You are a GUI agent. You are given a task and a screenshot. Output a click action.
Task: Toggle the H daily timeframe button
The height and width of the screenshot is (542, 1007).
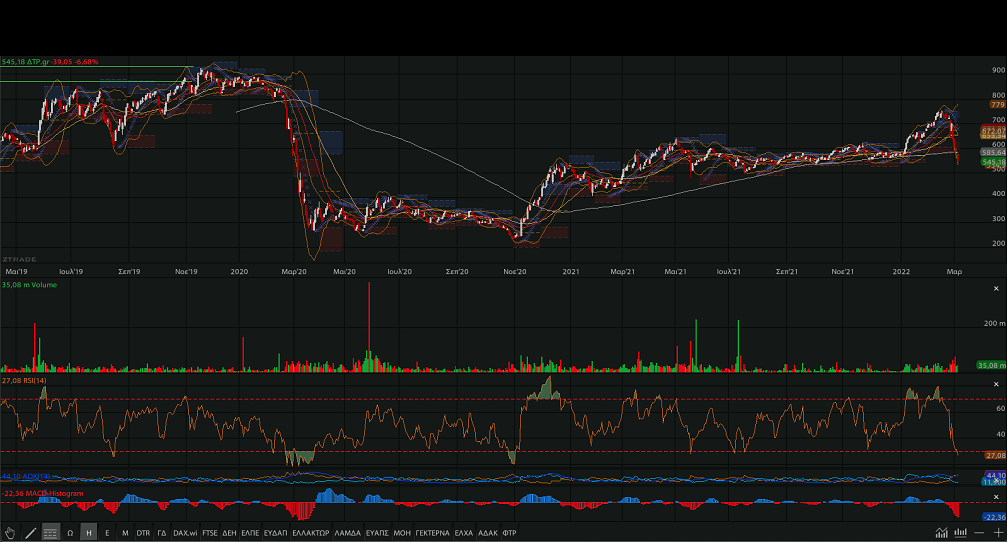tap(89, 533)
